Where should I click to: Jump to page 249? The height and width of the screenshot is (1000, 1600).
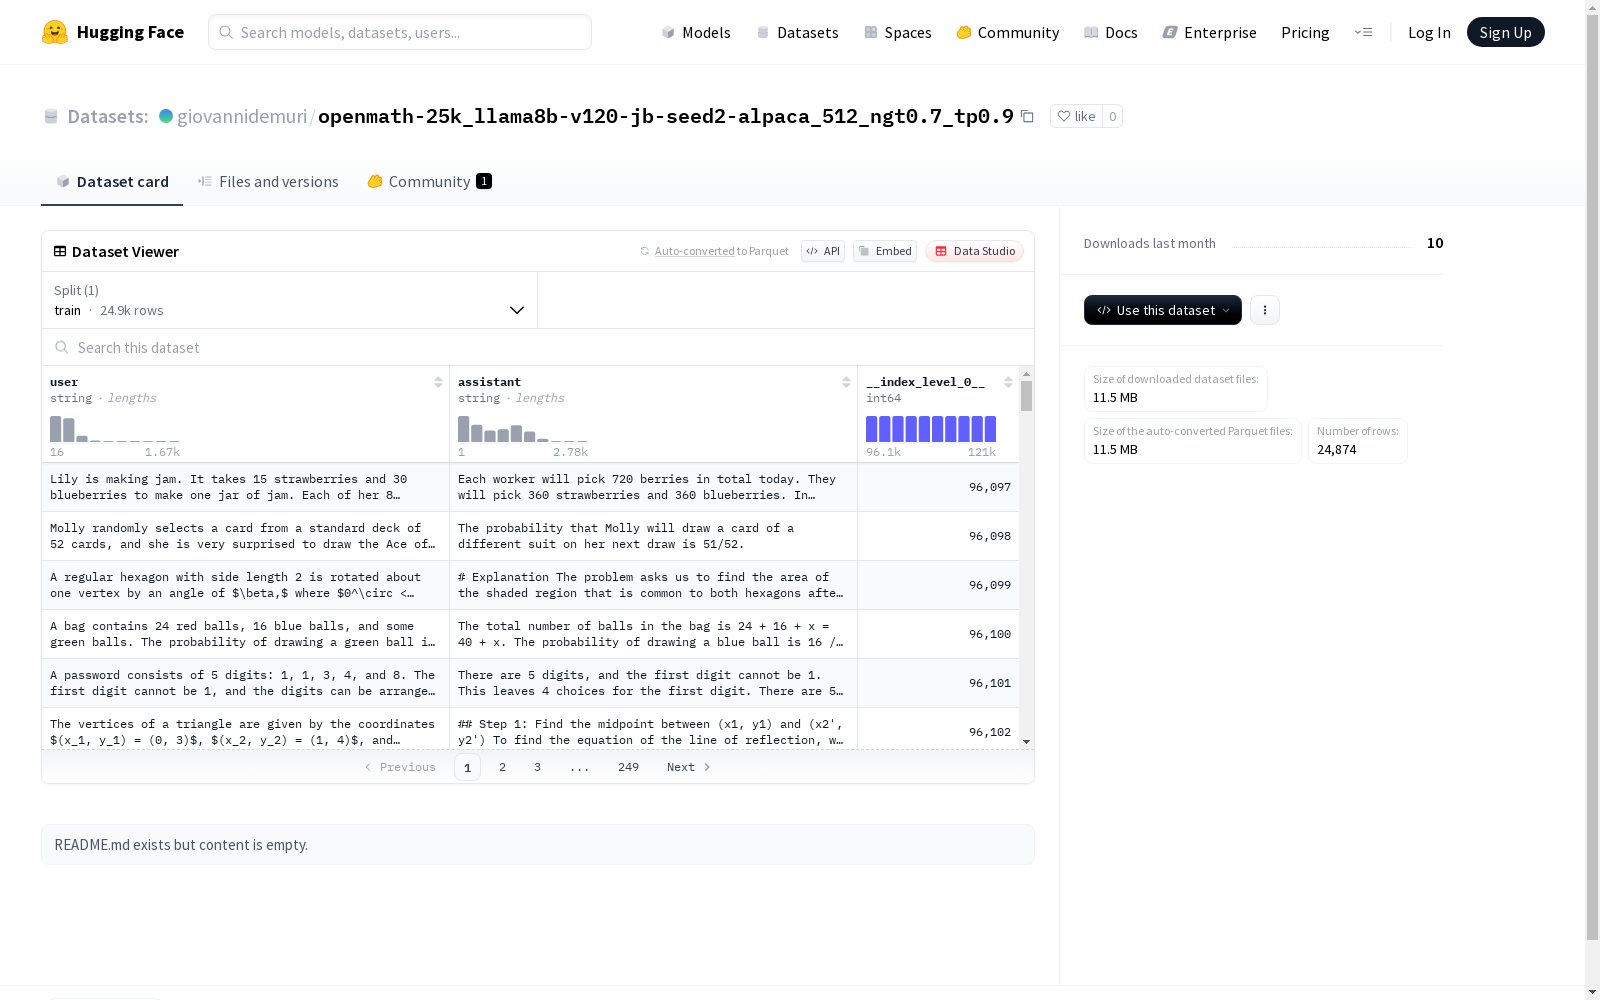click(x=628, y=767)
